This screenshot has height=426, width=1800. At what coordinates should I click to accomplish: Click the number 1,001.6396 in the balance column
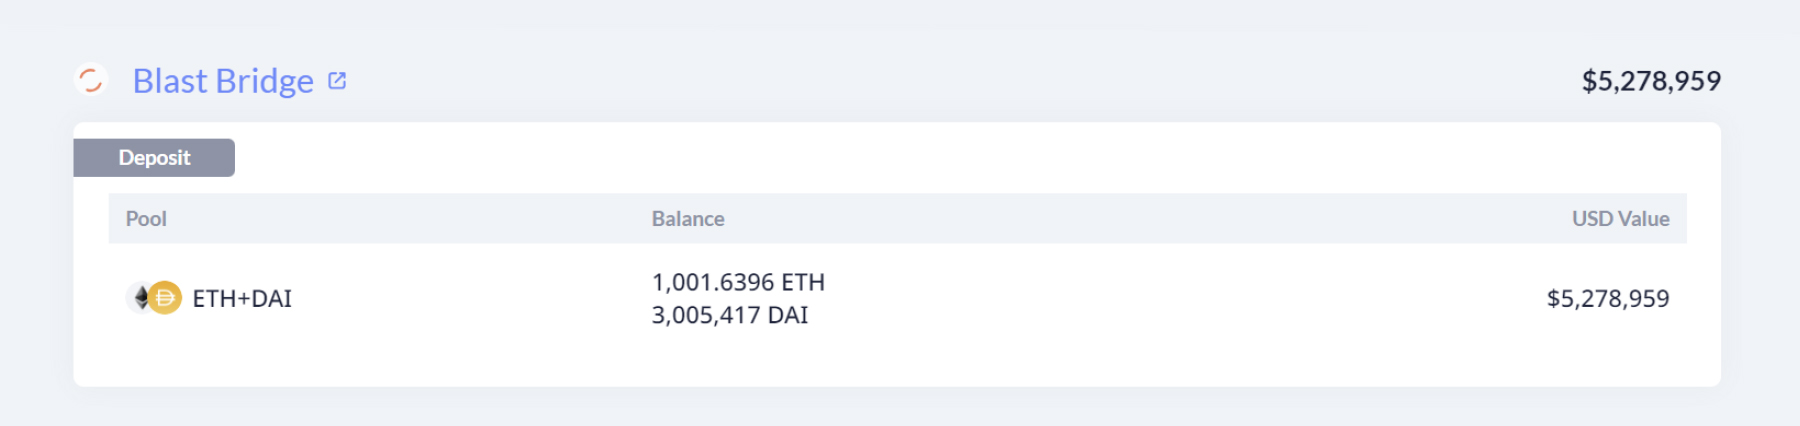(713, 283)
